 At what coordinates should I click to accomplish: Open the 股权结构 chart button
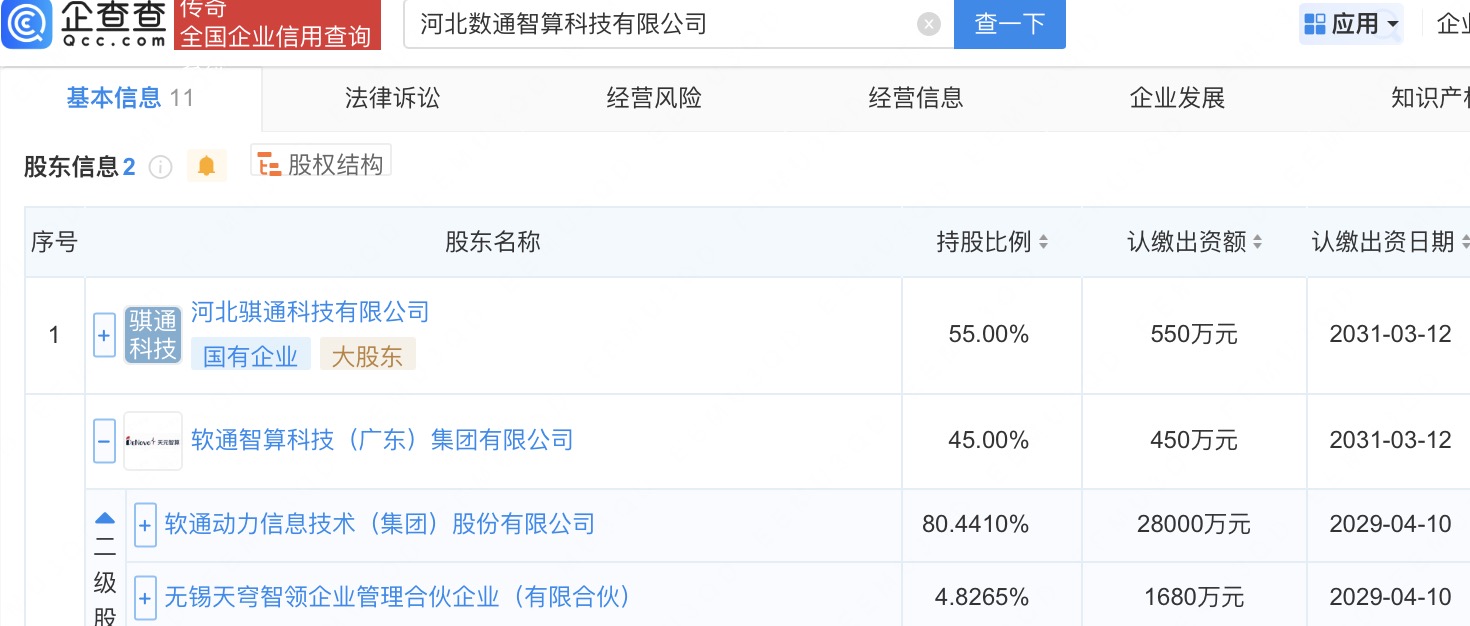click(321, 165)
